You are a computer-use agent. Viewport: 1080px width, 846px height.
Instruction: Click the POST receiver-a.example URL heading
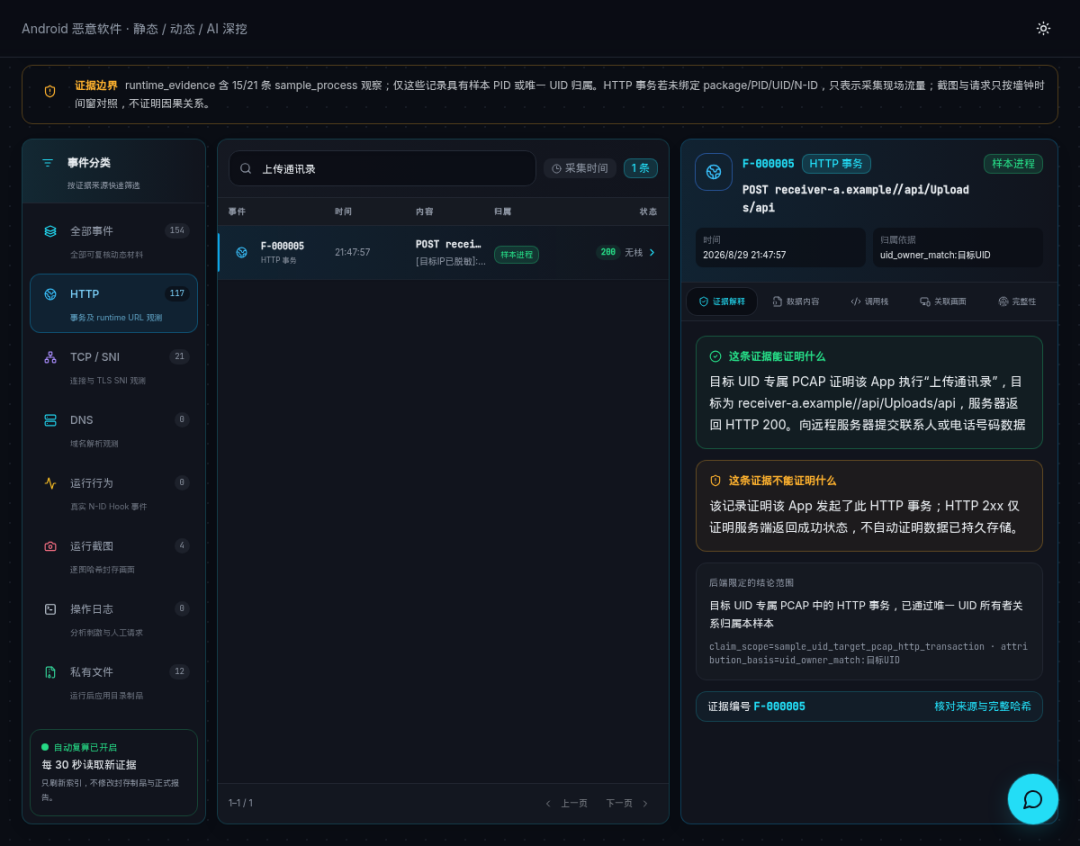coord(855,198)
